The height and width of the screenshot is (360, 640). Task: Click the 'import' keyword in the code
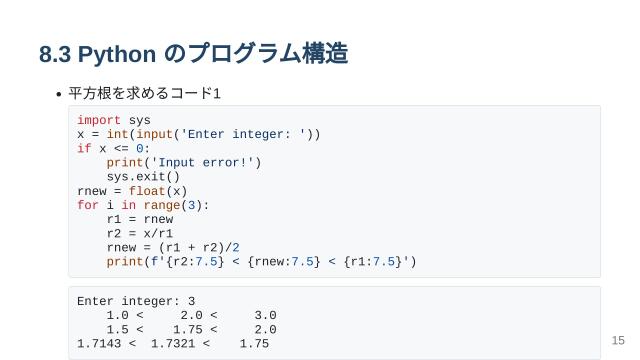coord(99,120)
